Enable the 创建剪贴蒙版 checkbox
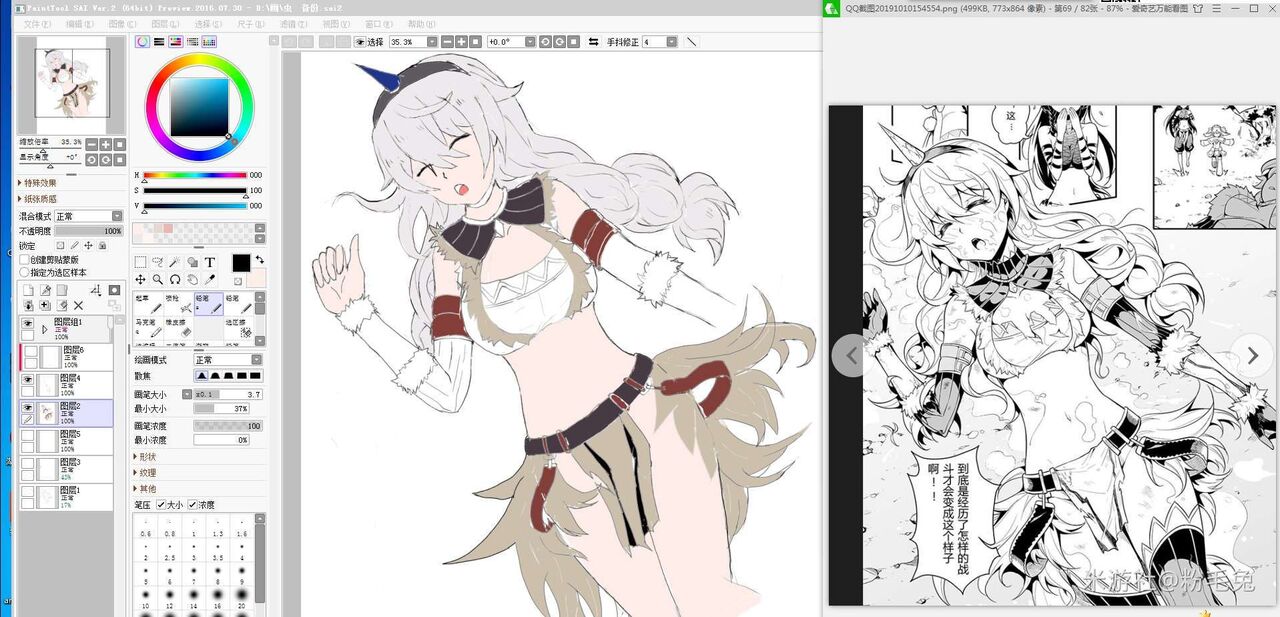Image resolution: width=1280 pixels, height=617 pixels. tap(25, 259)
